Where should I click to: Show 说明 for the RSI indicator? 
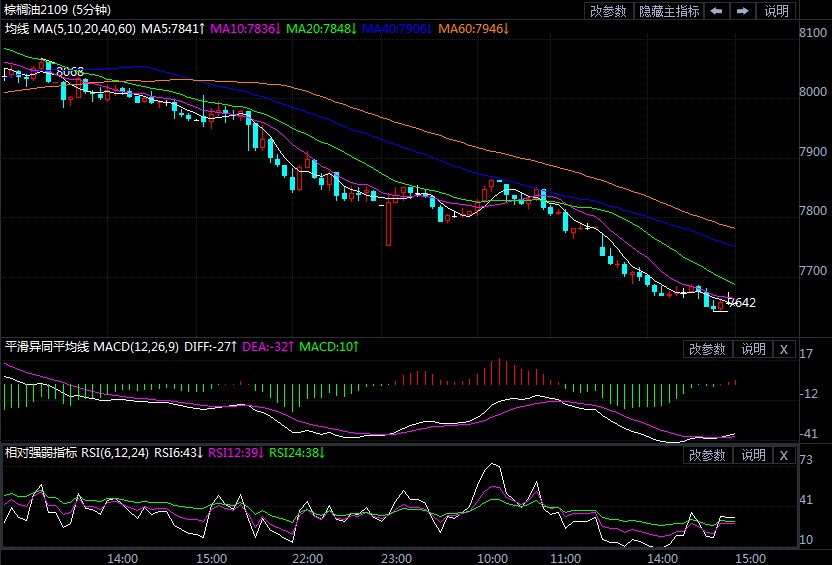752,455
